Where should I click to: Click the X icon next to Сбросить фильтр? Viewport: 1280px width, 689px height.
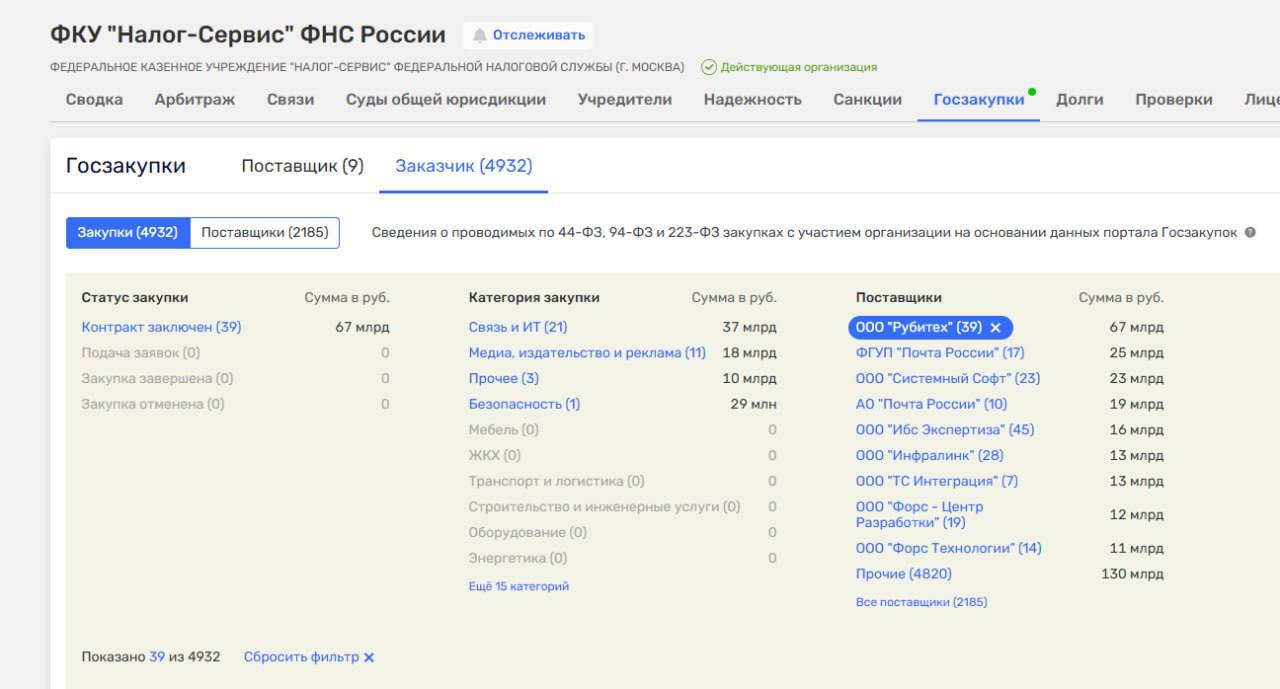click(x=369, y=658)
